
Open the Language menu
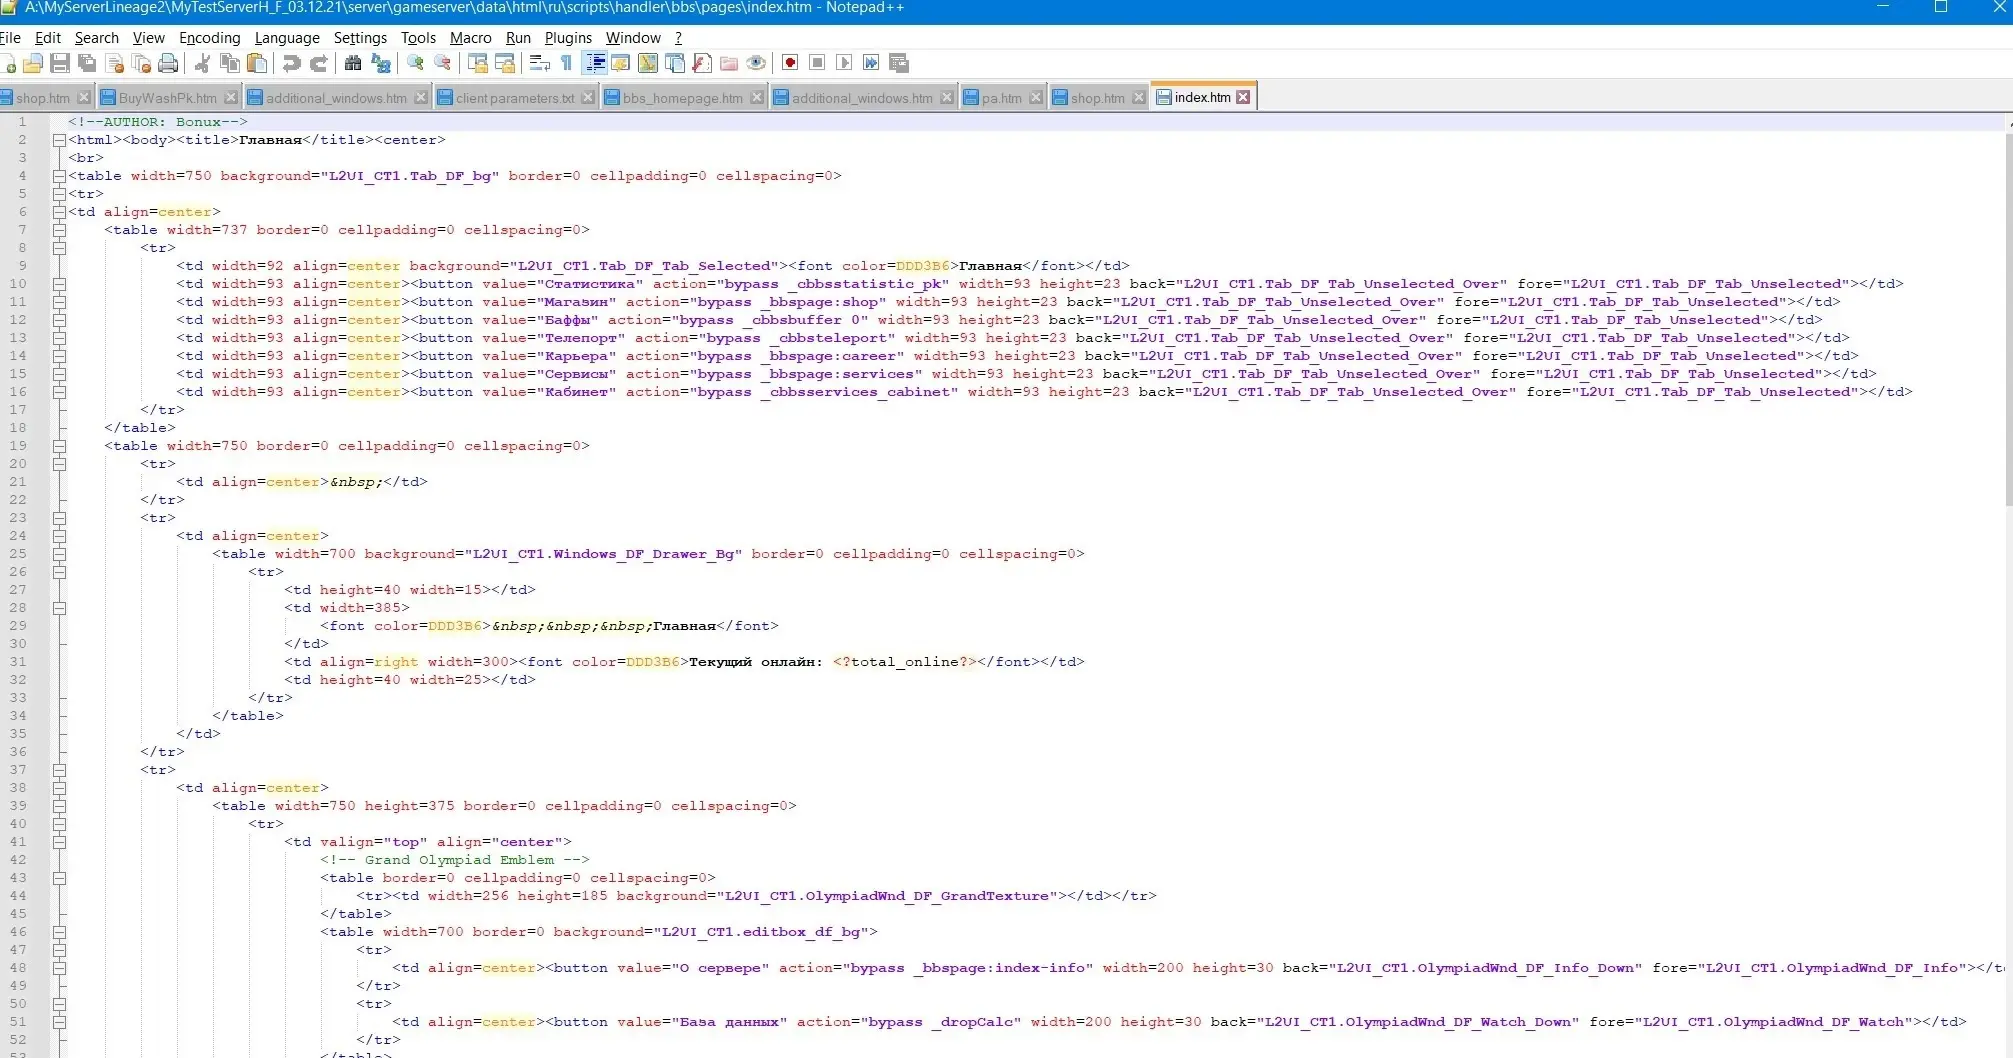tap(287, 38)
